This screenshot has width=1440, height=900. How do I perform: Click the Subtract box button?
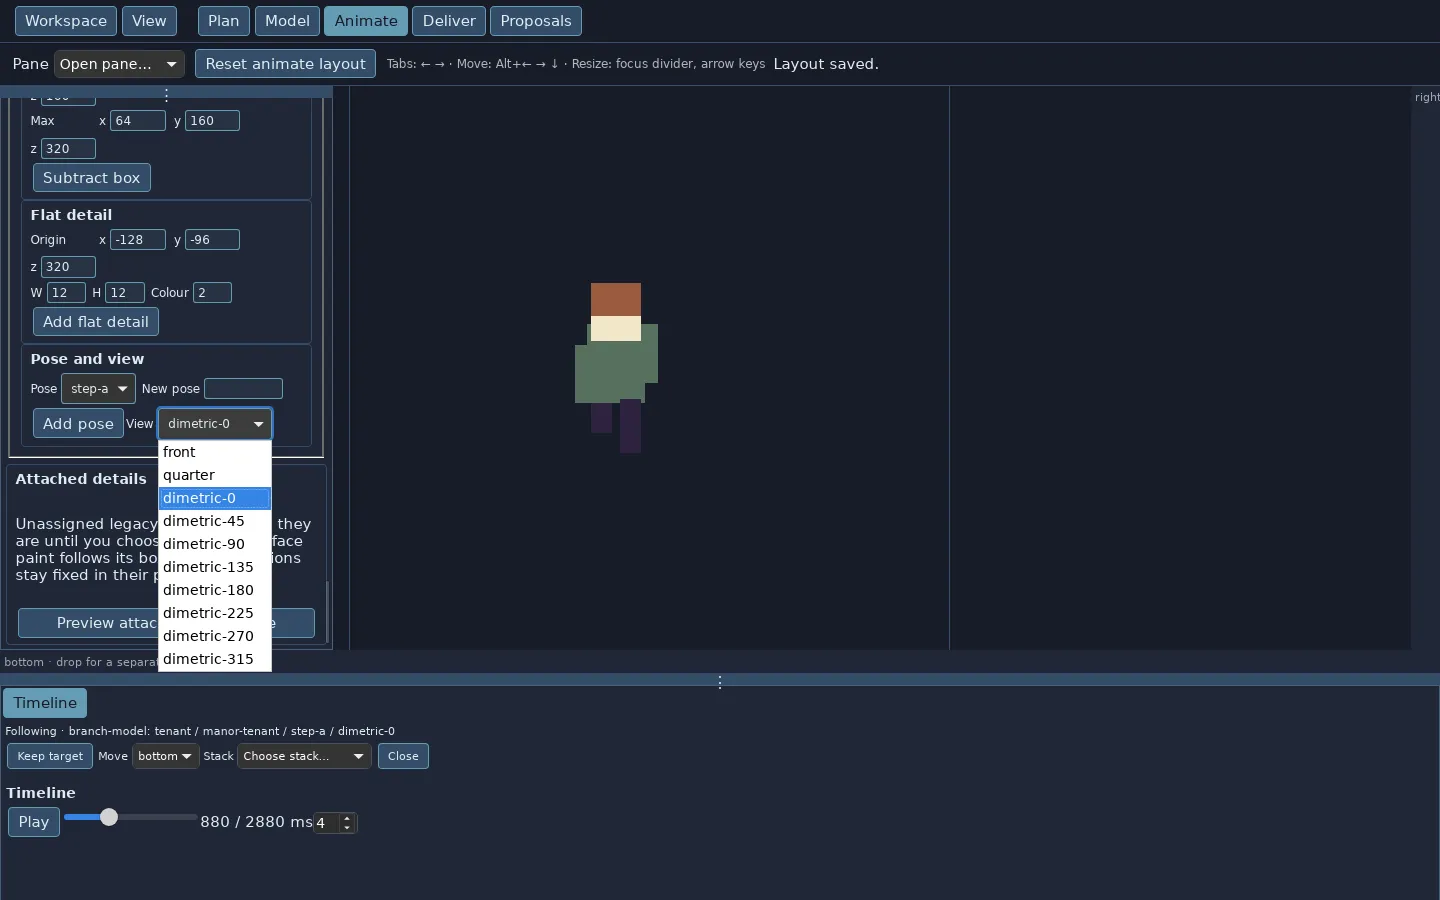92,178
